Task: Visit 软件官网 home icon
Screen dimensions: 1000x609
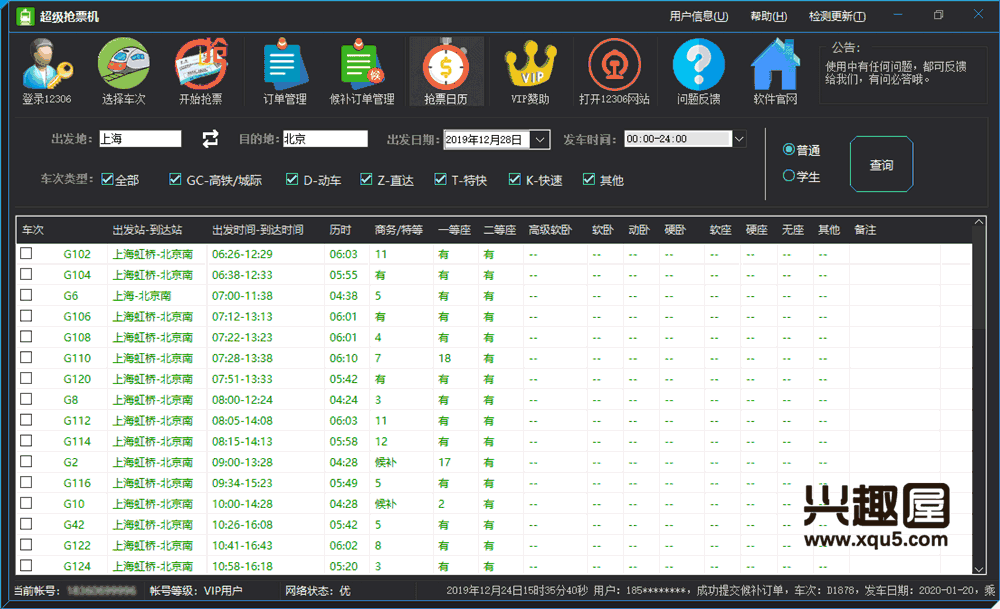Action: click(x=775, y=70)
